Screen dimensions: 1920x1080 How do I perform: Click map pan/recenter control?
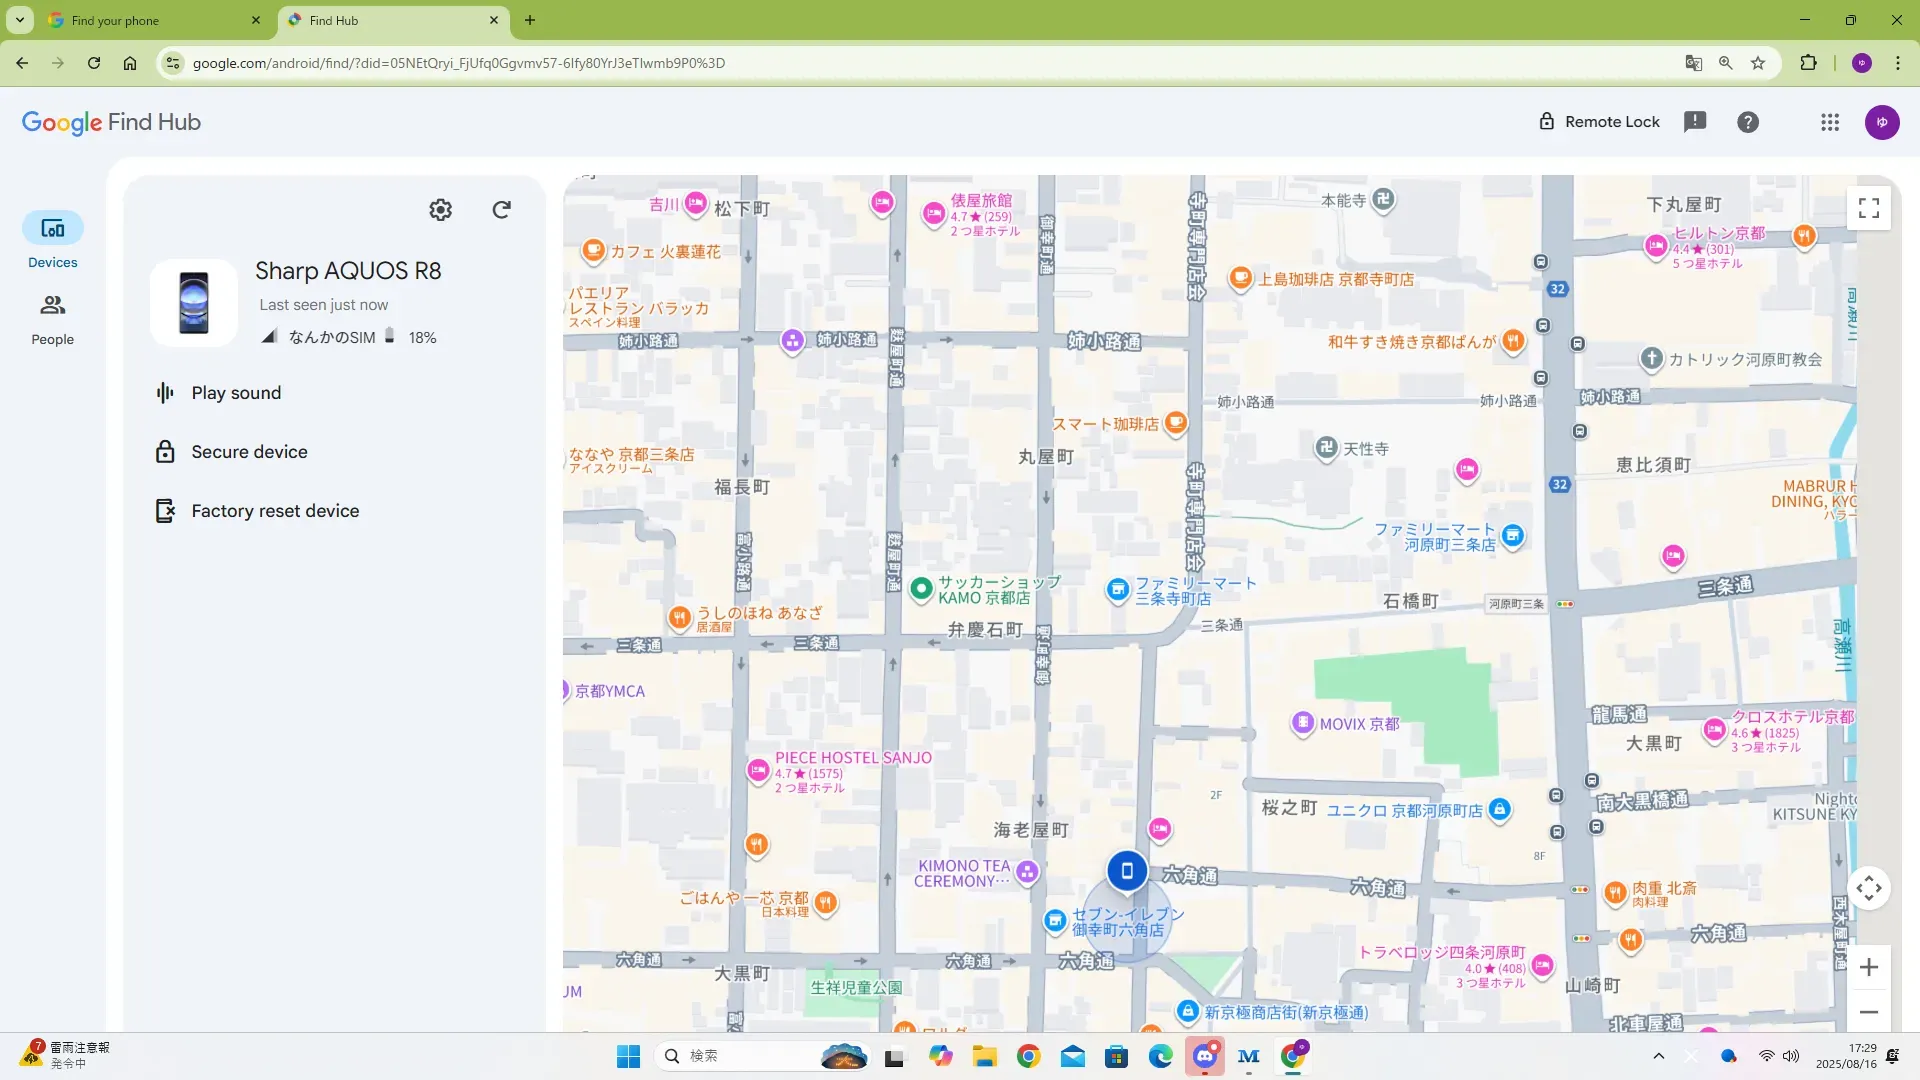pos(1868,888)
